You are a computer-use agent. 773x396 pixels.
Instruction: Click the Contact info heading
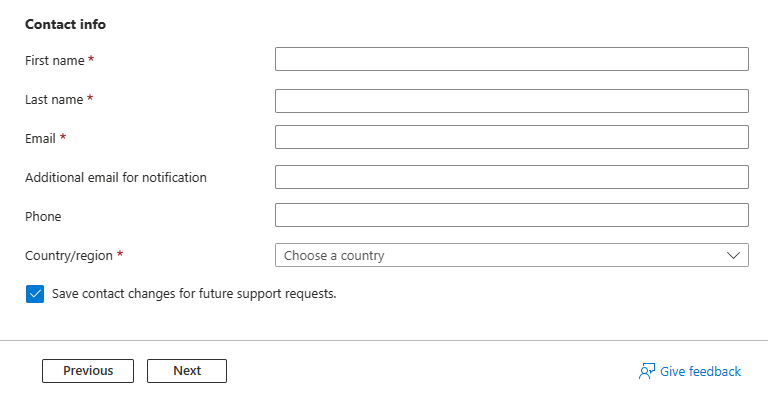click(66, 24)
